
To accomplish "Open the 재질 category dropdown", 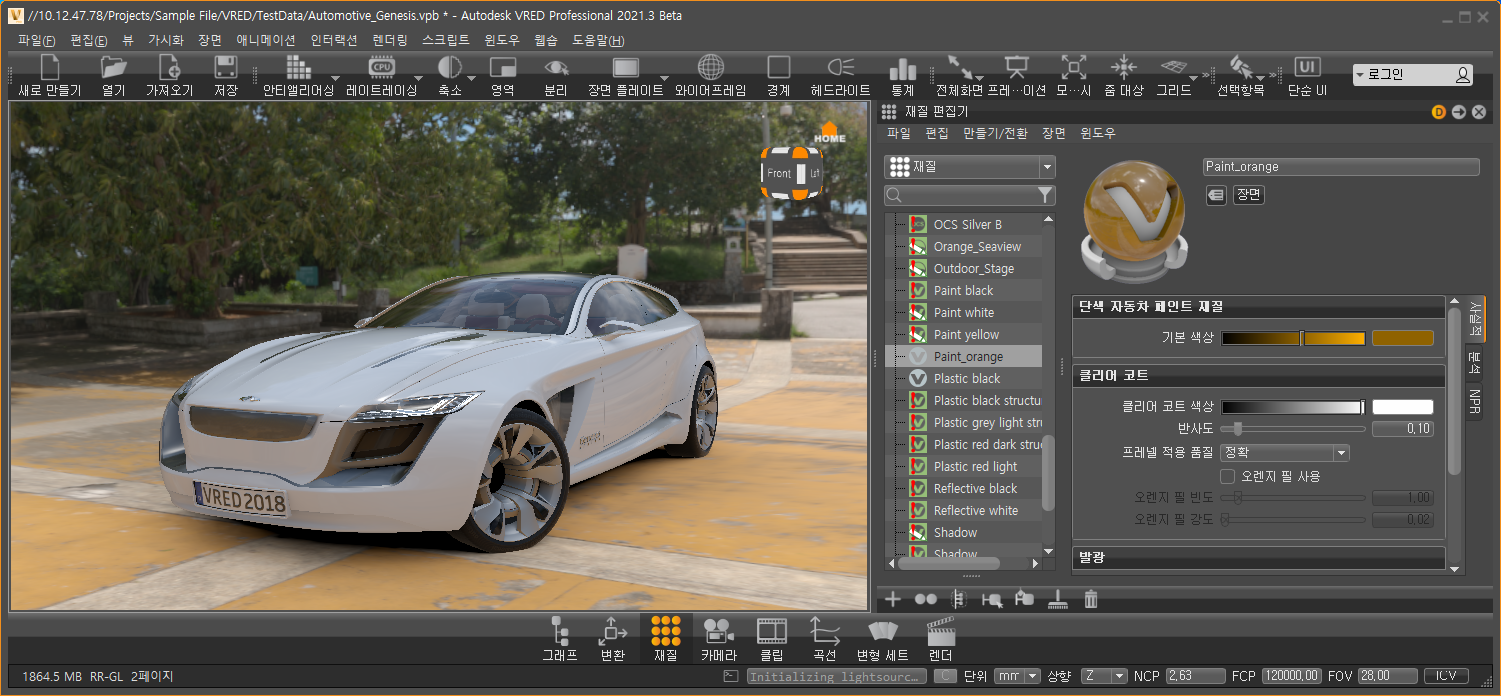I will click(x=969, y=167).
